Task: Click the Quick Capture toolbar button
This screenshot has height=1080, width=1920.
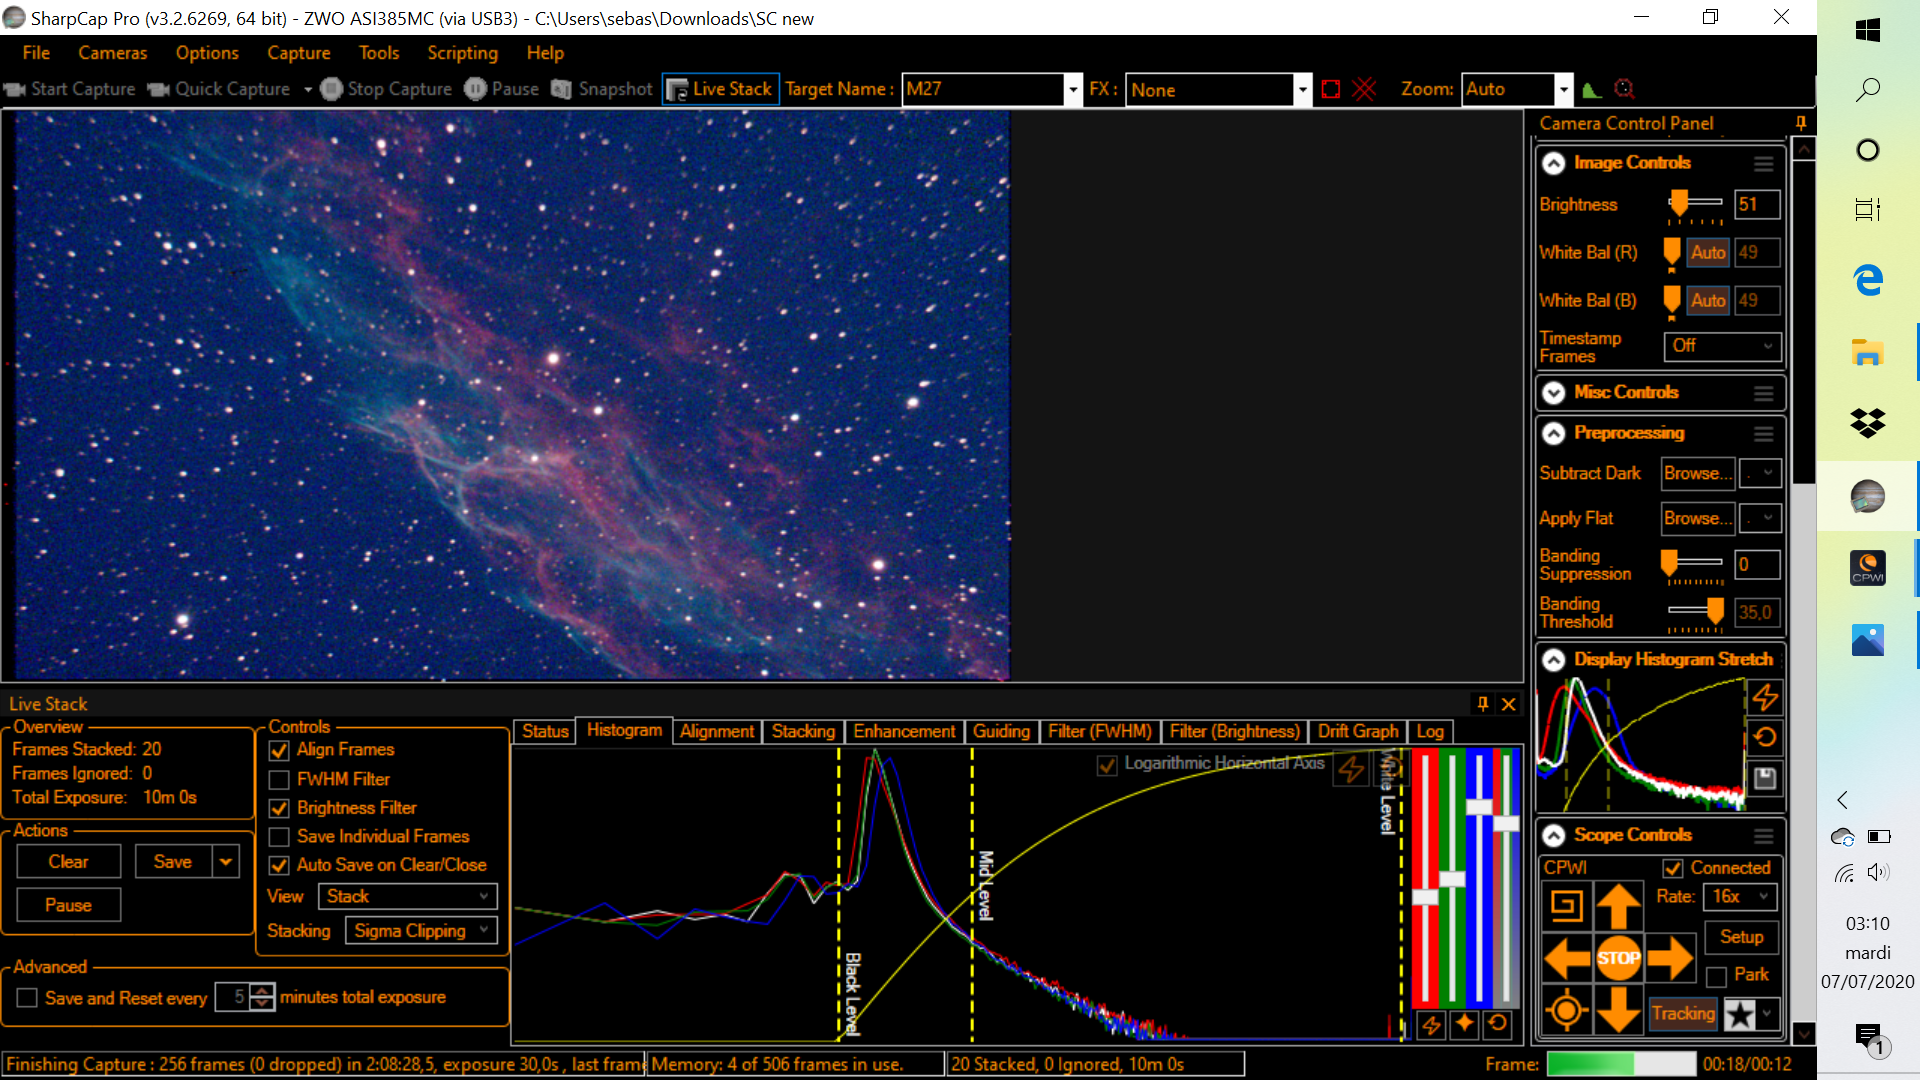Action: tap(219, 89)
